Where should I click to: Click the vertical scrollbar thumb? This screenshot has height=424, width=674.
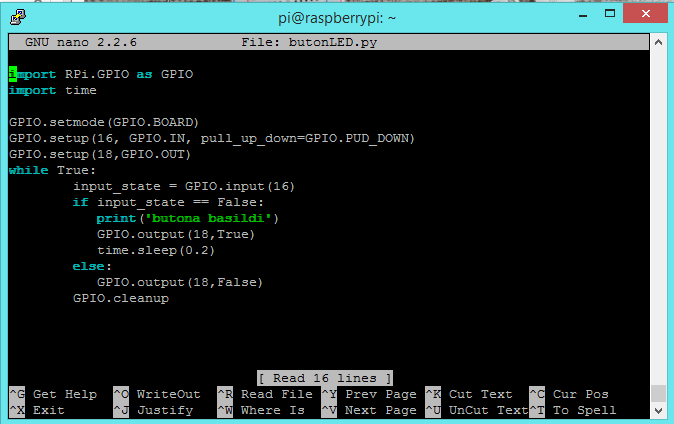(658, 393)
